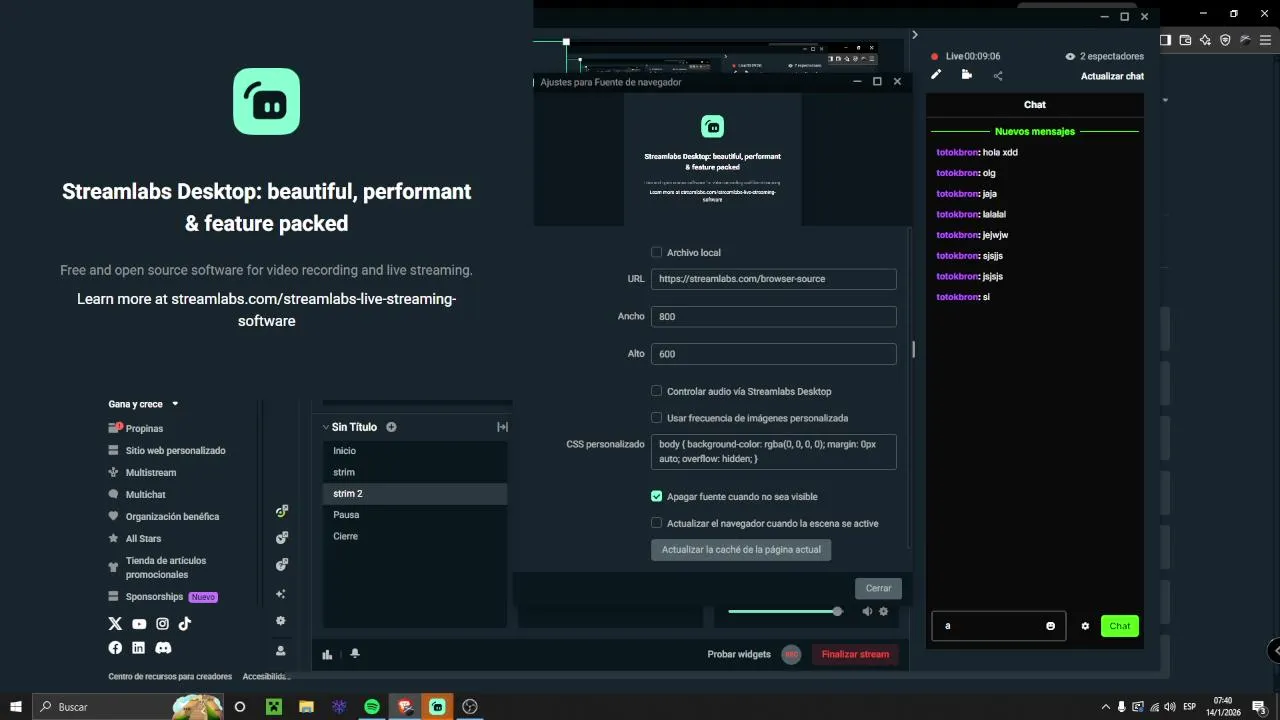1280x720 pixels.
Task: Open Streamlabs settings gear in left sidebar
Action: [281, 621]
